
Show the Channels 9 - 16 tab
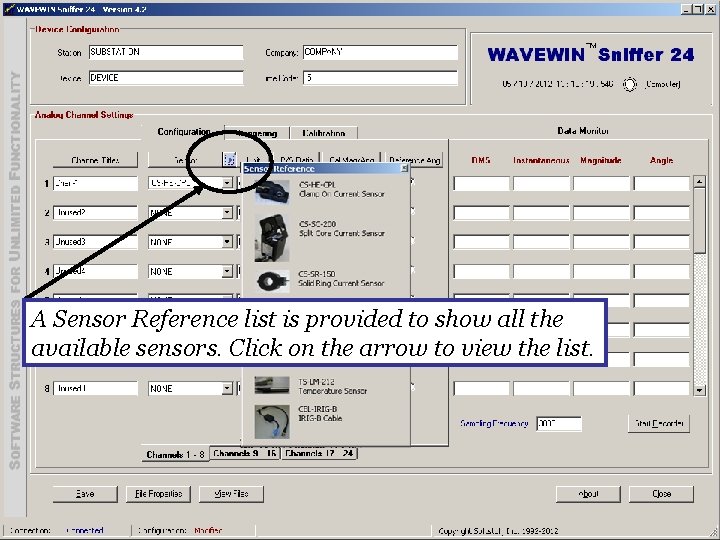(x=245, y=453)
